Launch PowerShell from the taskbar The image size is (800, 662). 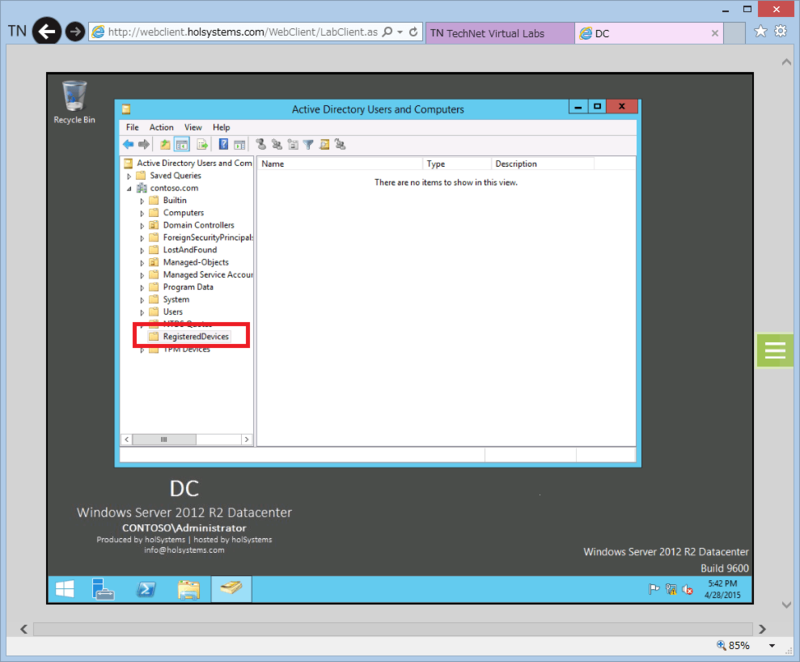click(x=146, y=590)
